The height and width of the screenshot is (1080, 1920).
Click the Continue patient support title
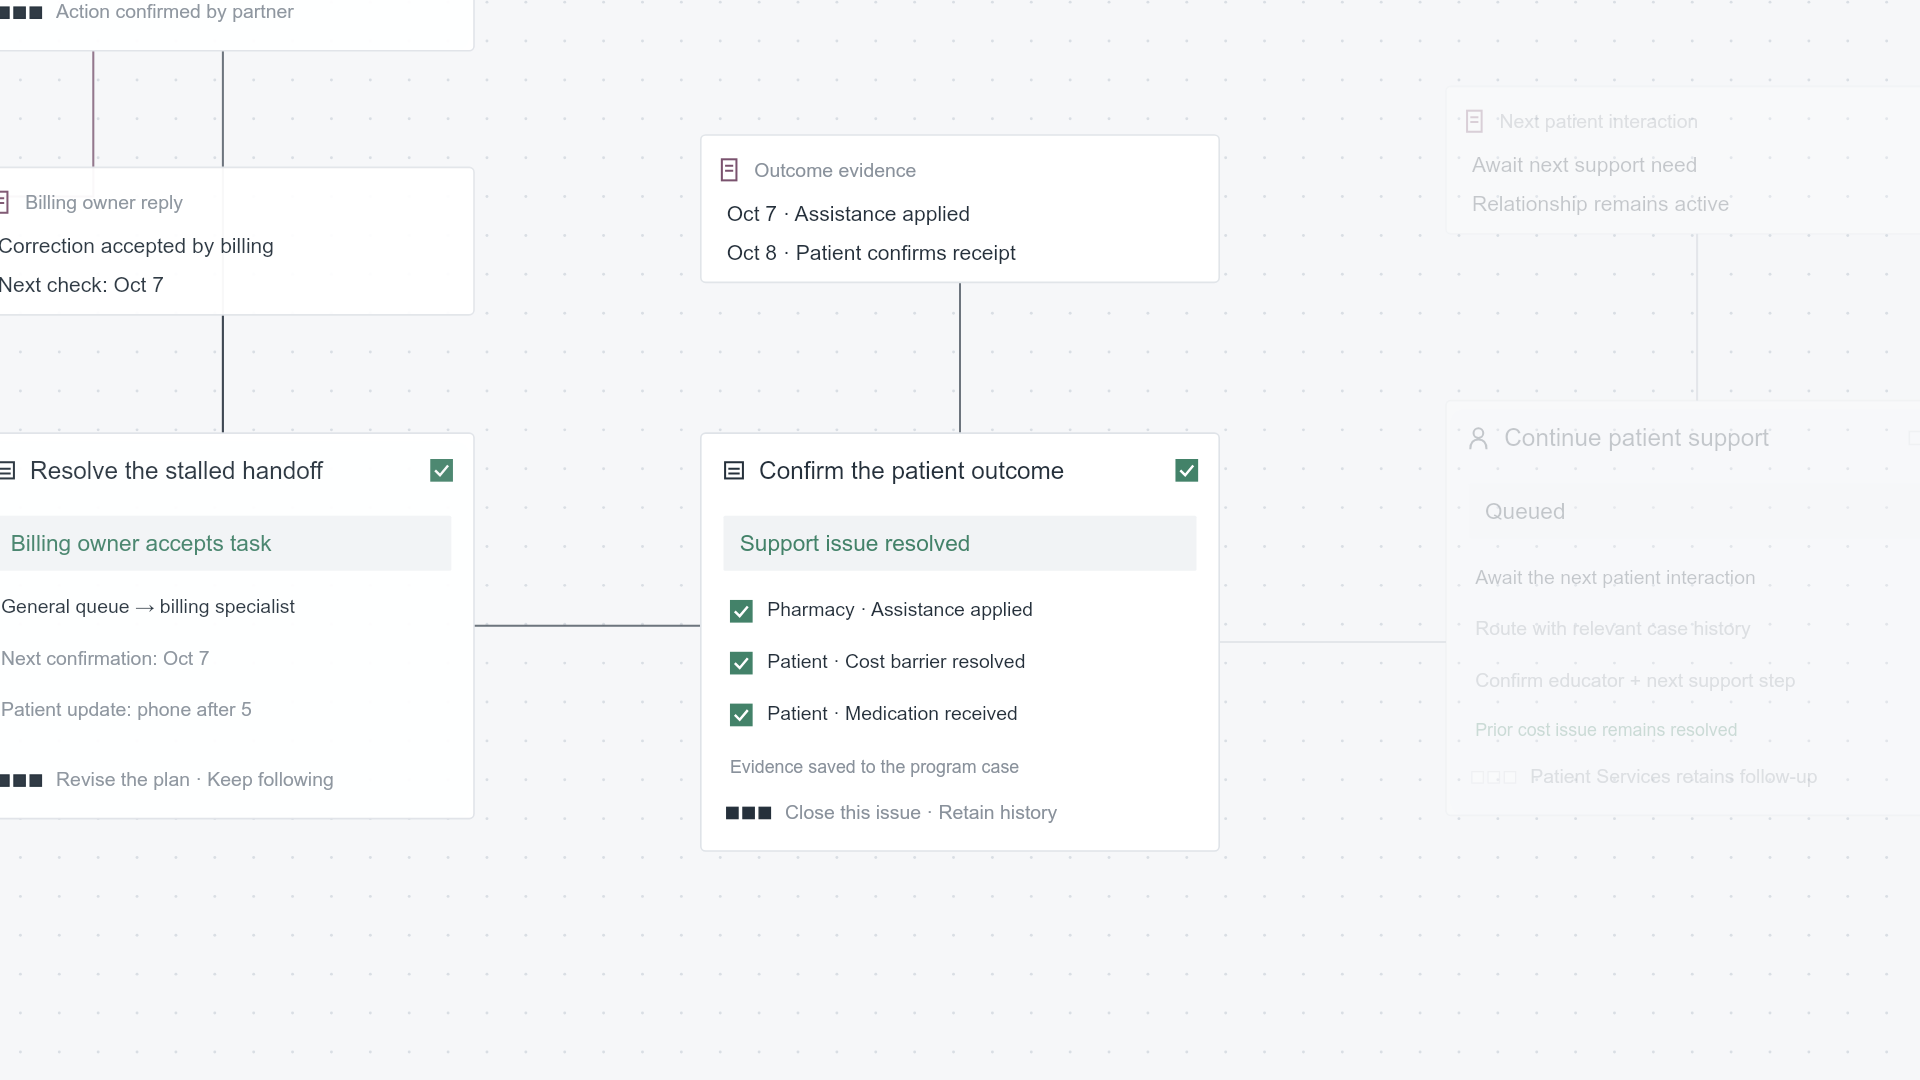point(1636,438)
